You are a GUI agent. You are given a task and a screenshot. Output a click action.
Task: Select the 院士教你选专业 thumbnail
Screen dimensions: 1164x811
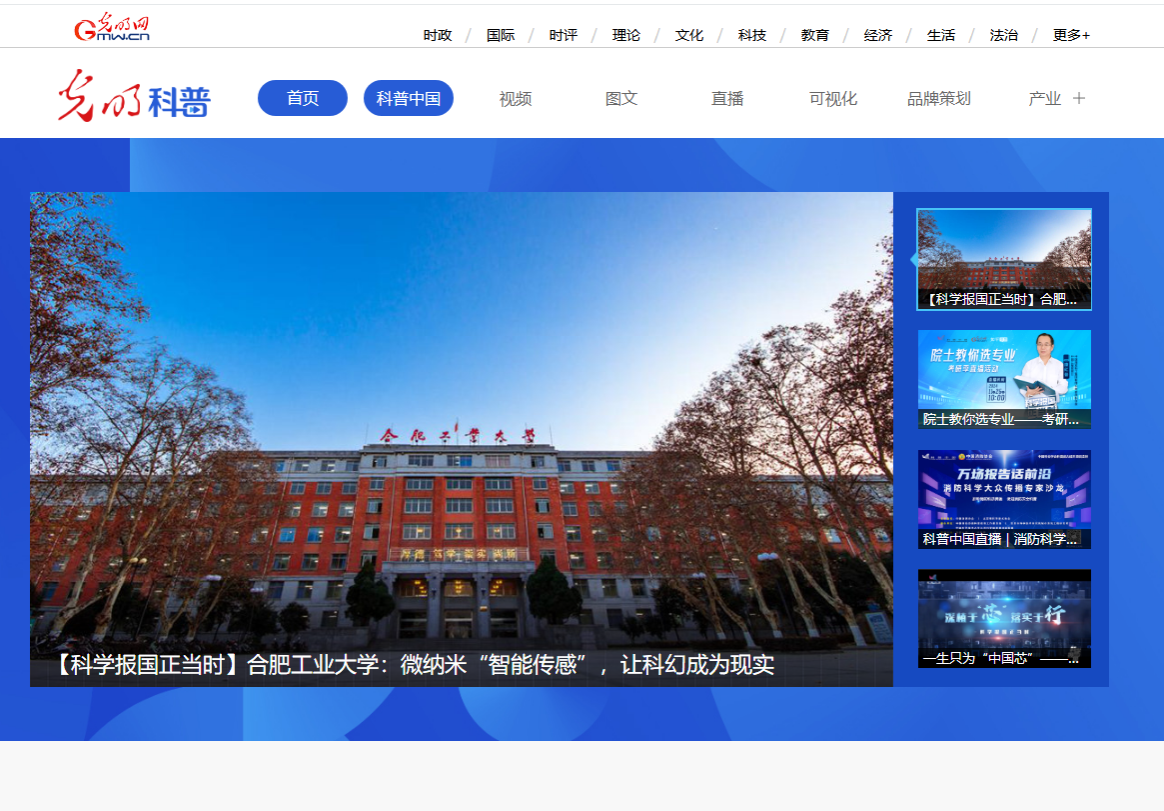click(1004, 379)
